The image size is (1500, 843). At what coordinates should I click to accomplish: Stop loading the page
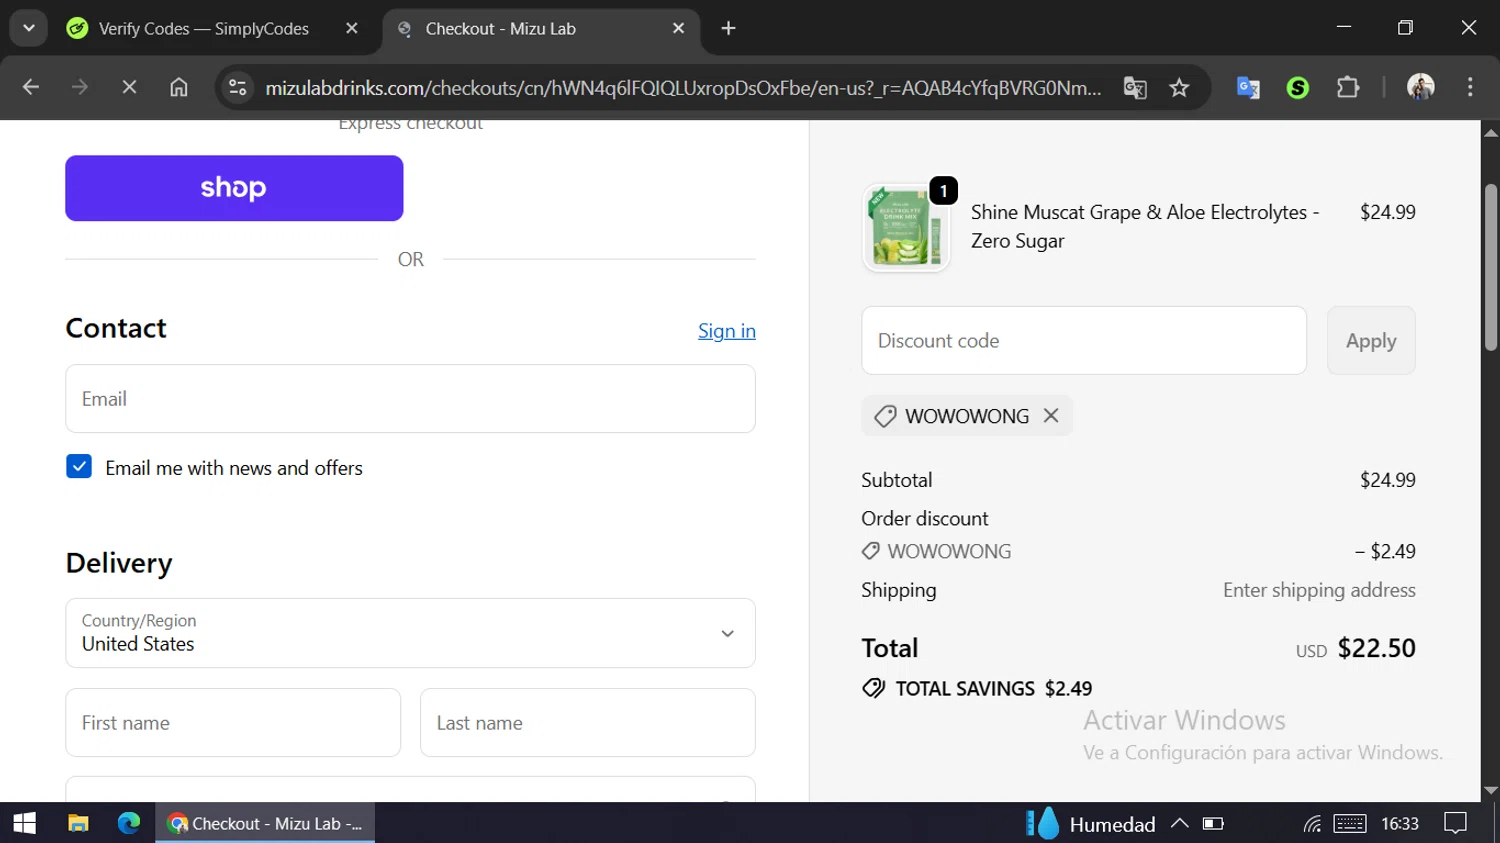pos(129,88)
